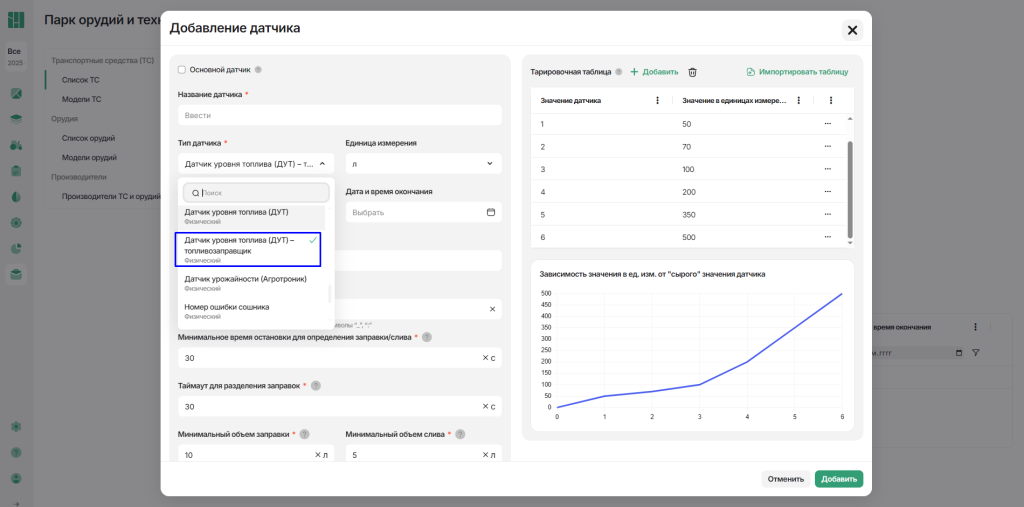Open the Единица измерения dropdown

[x=423, y=163]
